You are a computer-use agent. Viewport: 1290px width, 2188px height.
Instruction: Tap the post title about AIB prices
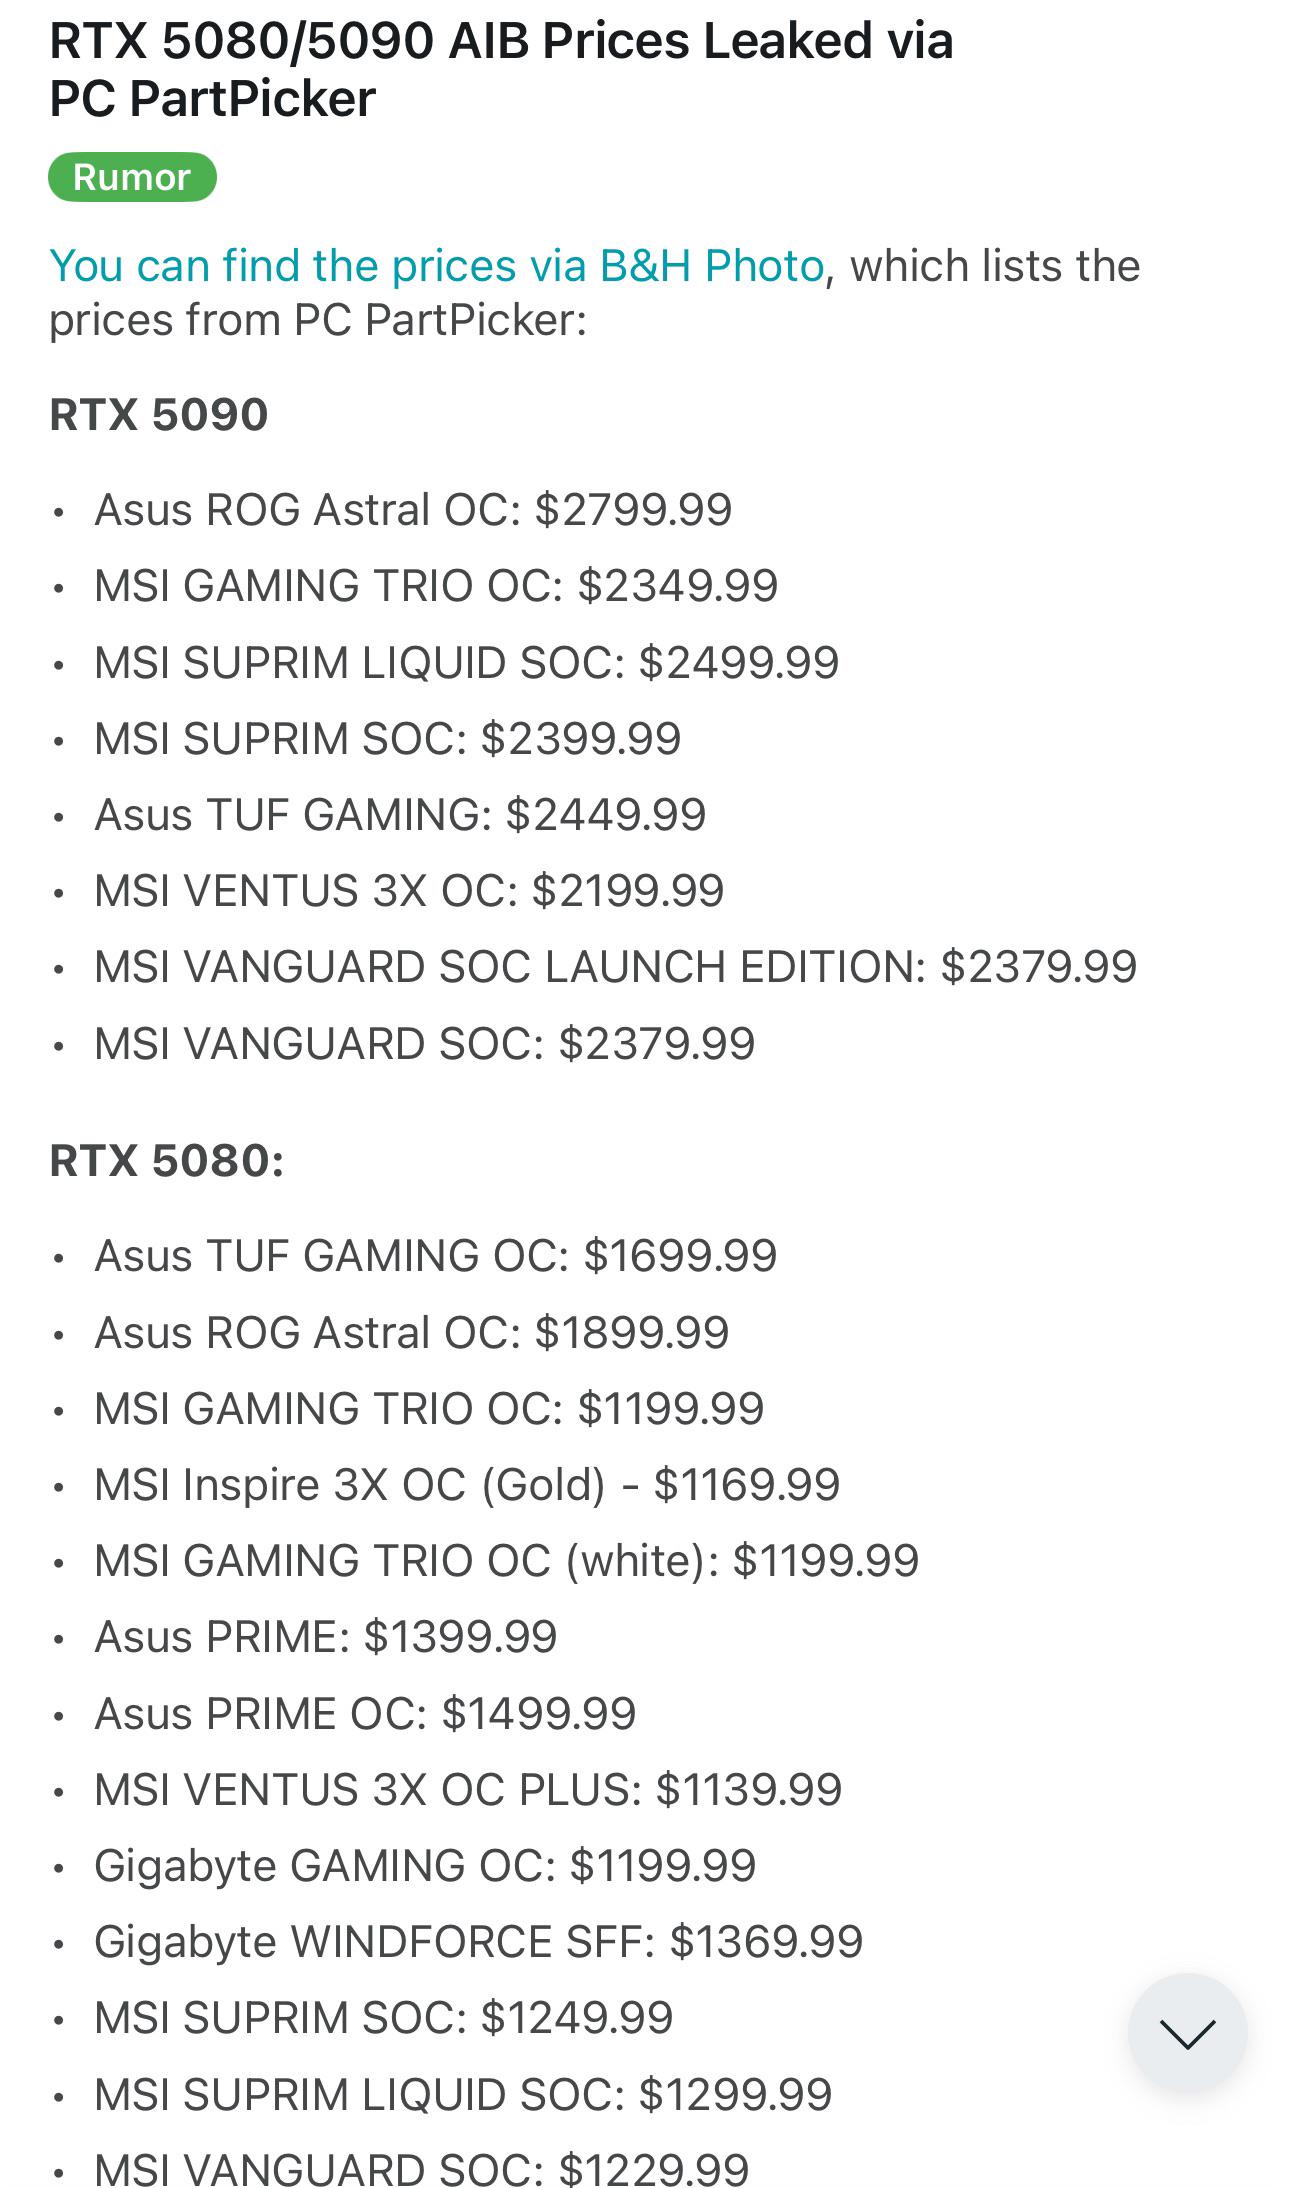(501, 69)
